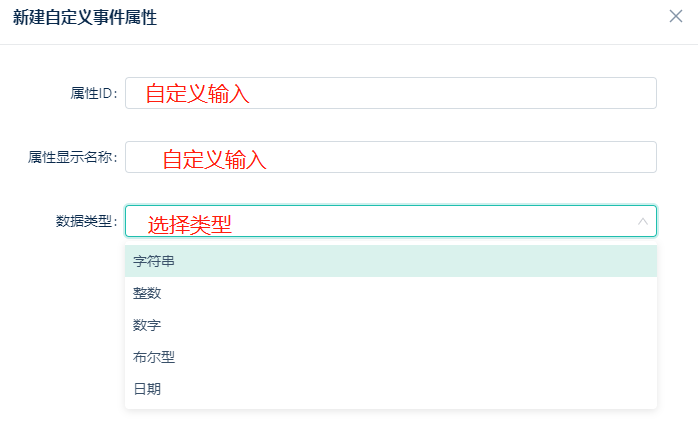This screenshot has height=431, width=698.
Task: Click the 数据类型 label
Action: pos(86,221)
